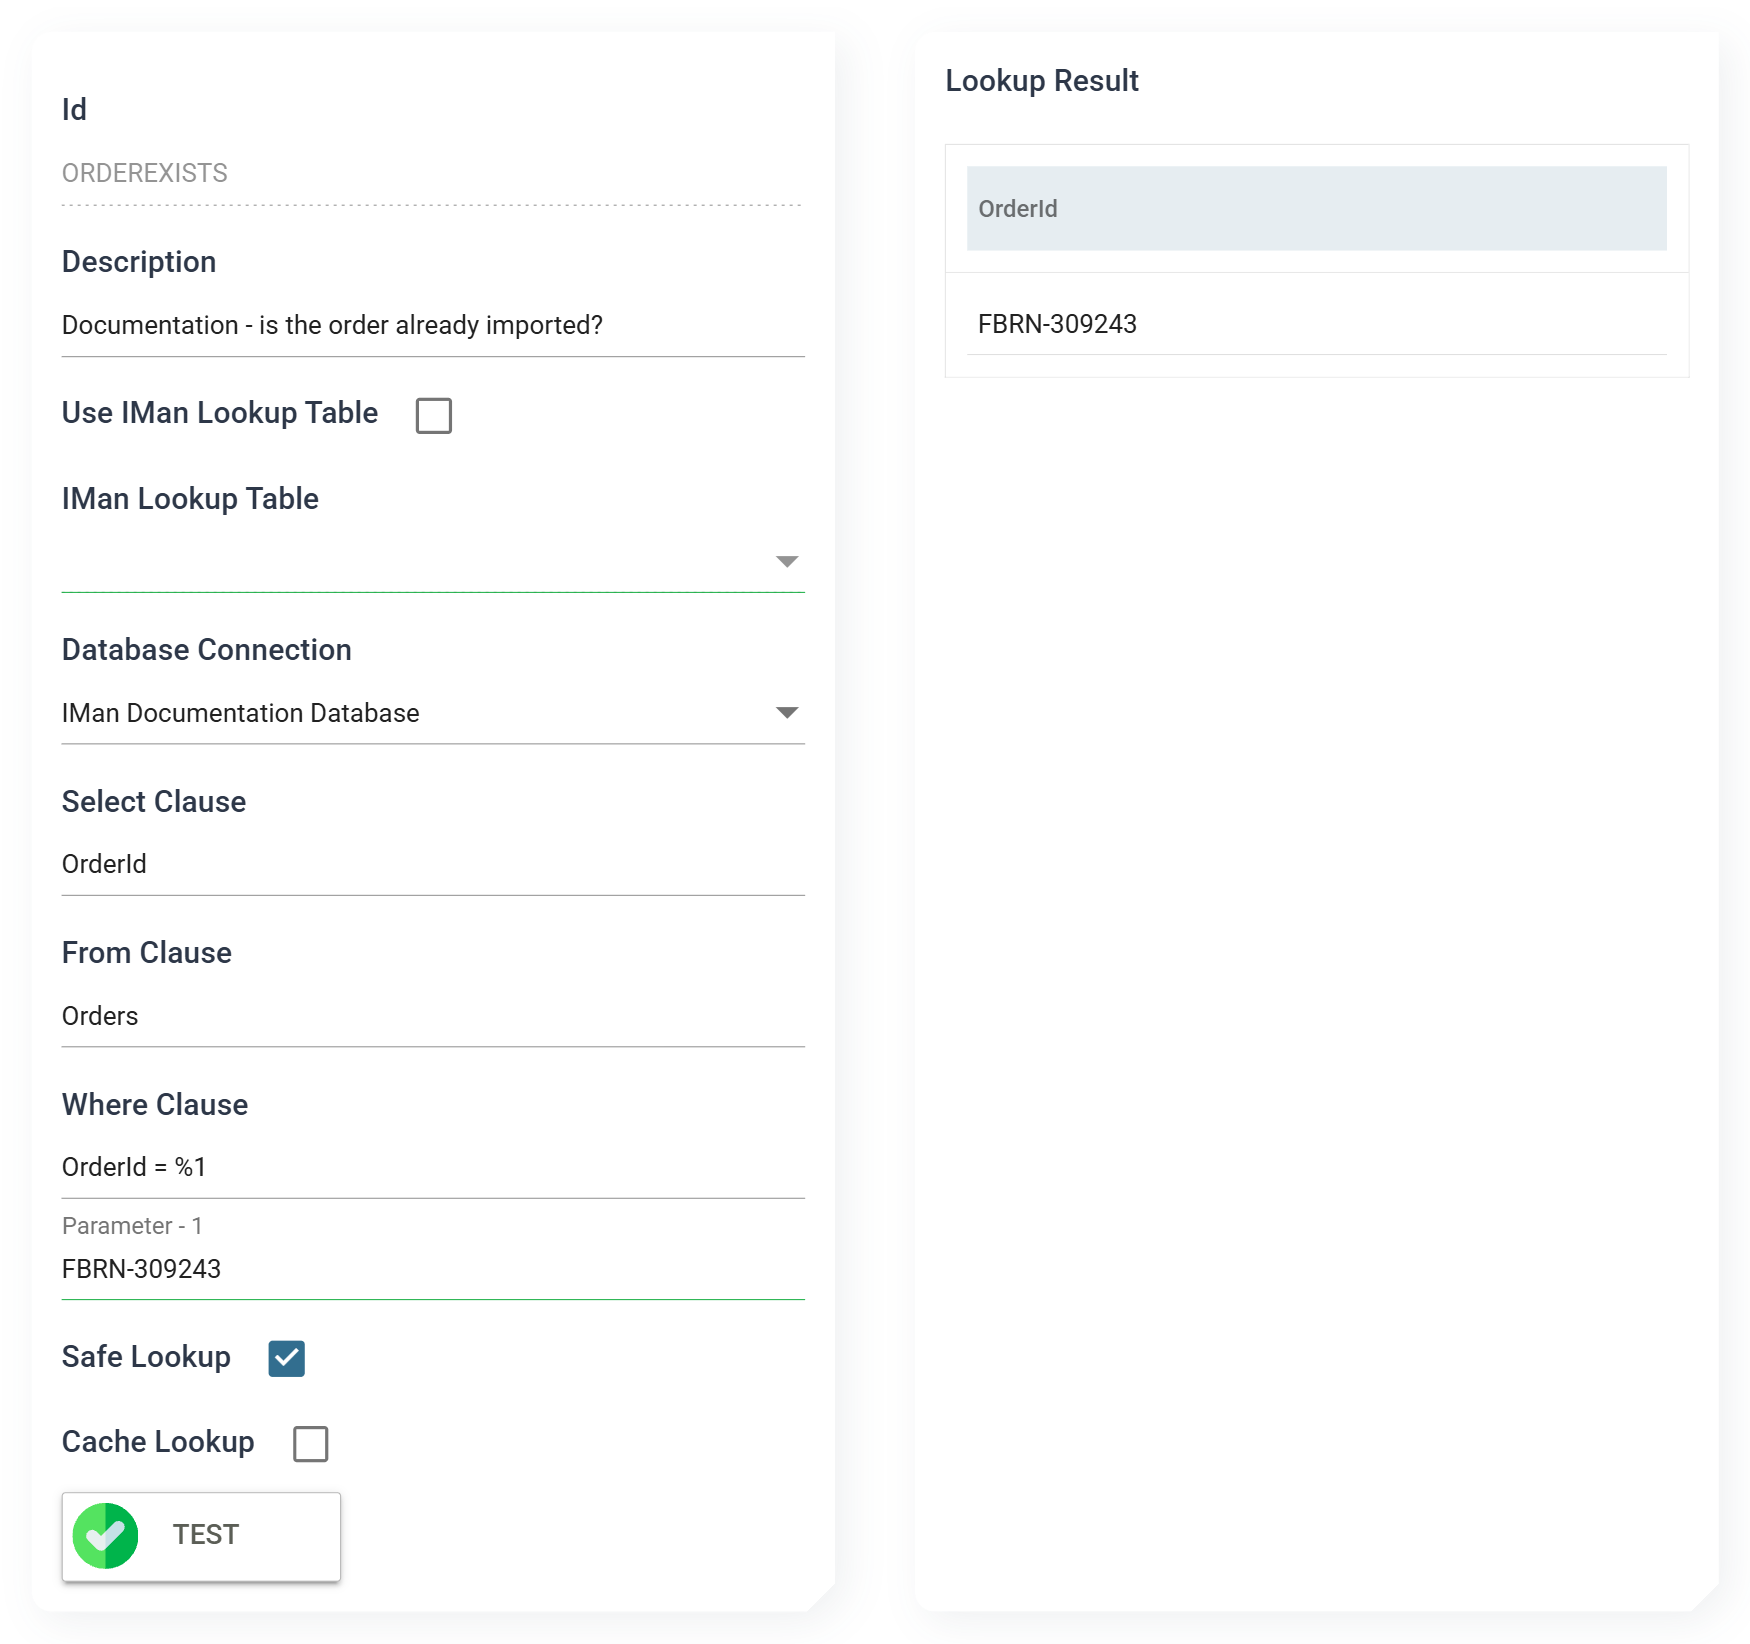Click the Where Clause field with OrderId = %1

(x=433, y=1167)
